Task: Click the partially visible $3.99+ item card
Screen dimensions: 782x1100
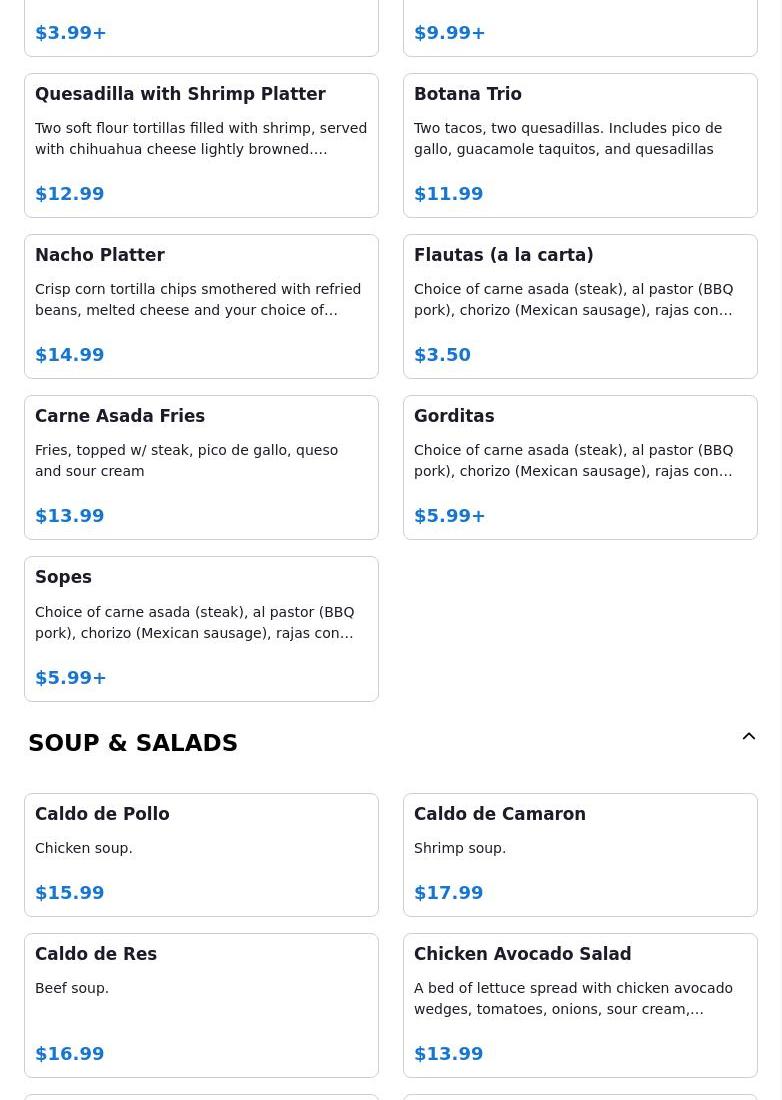Action: (201, 28)
